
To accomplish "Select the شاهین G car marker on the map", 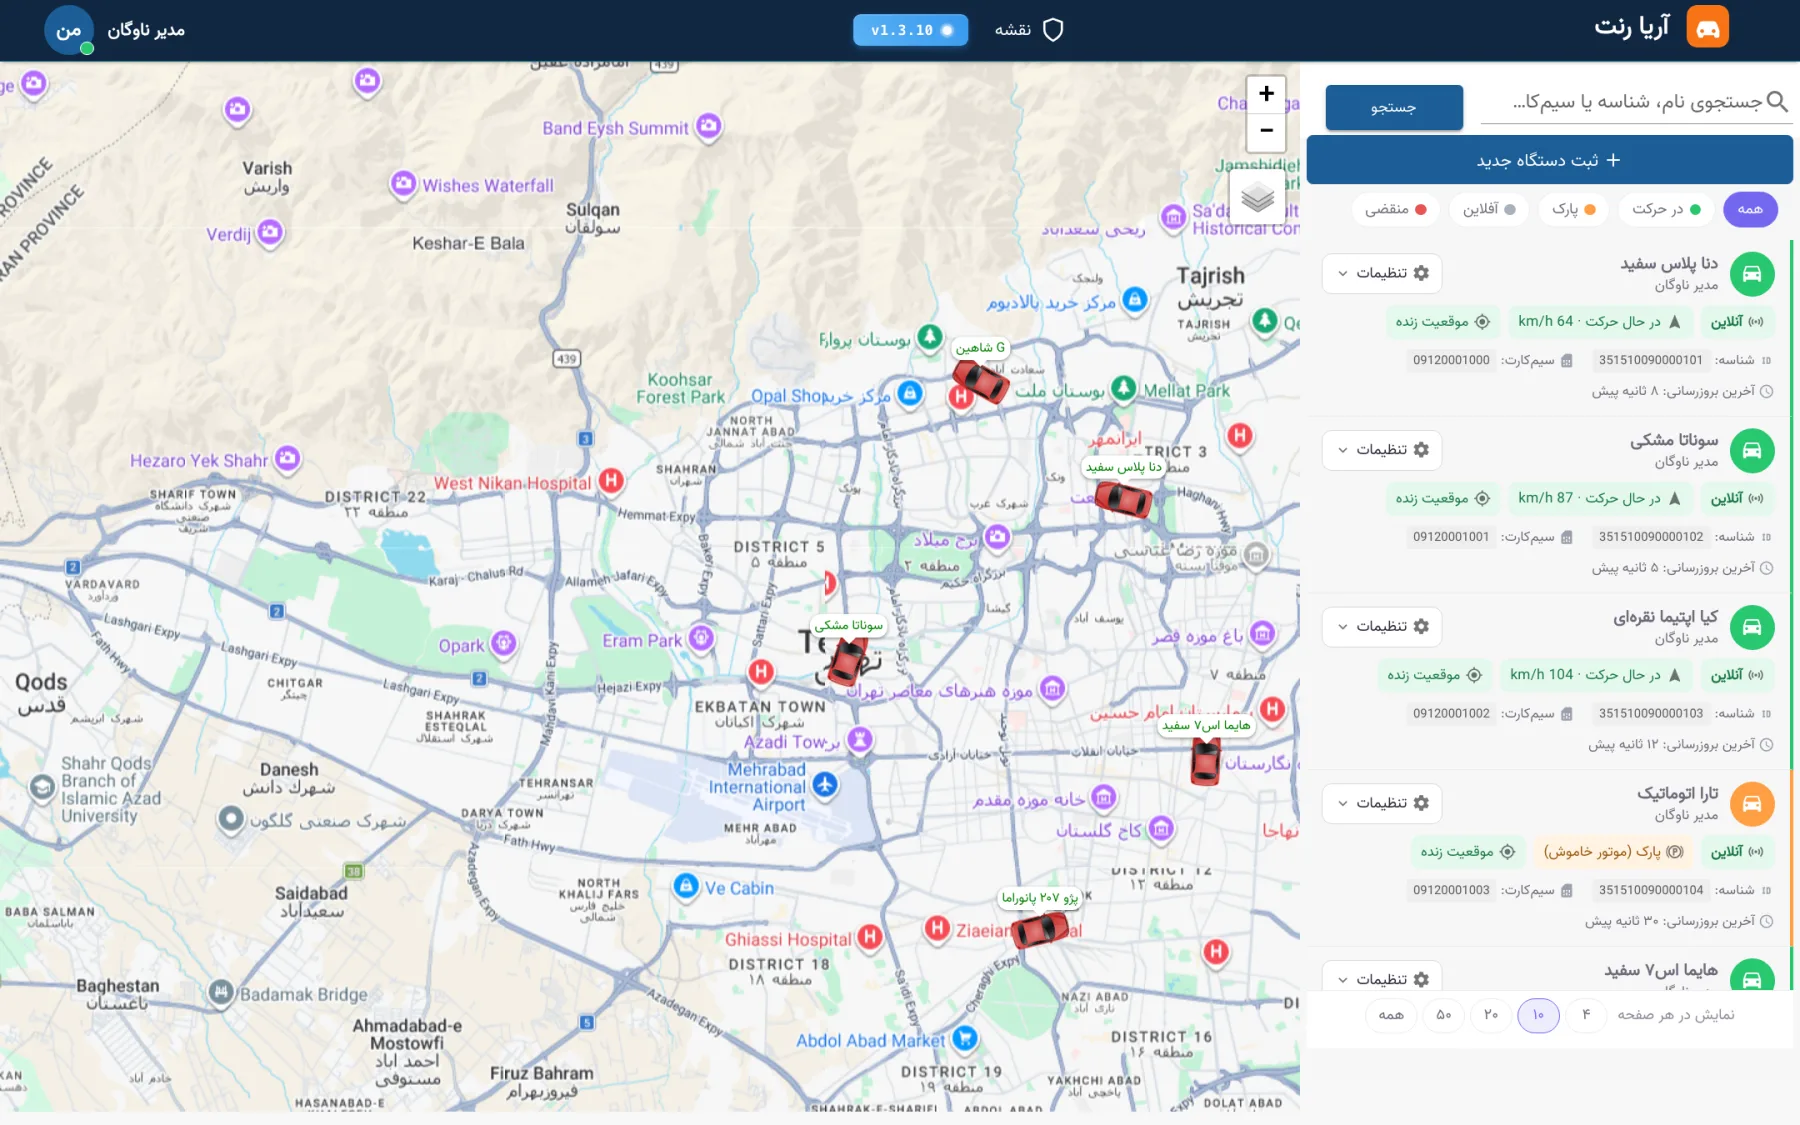I will [x=979, y=380].
